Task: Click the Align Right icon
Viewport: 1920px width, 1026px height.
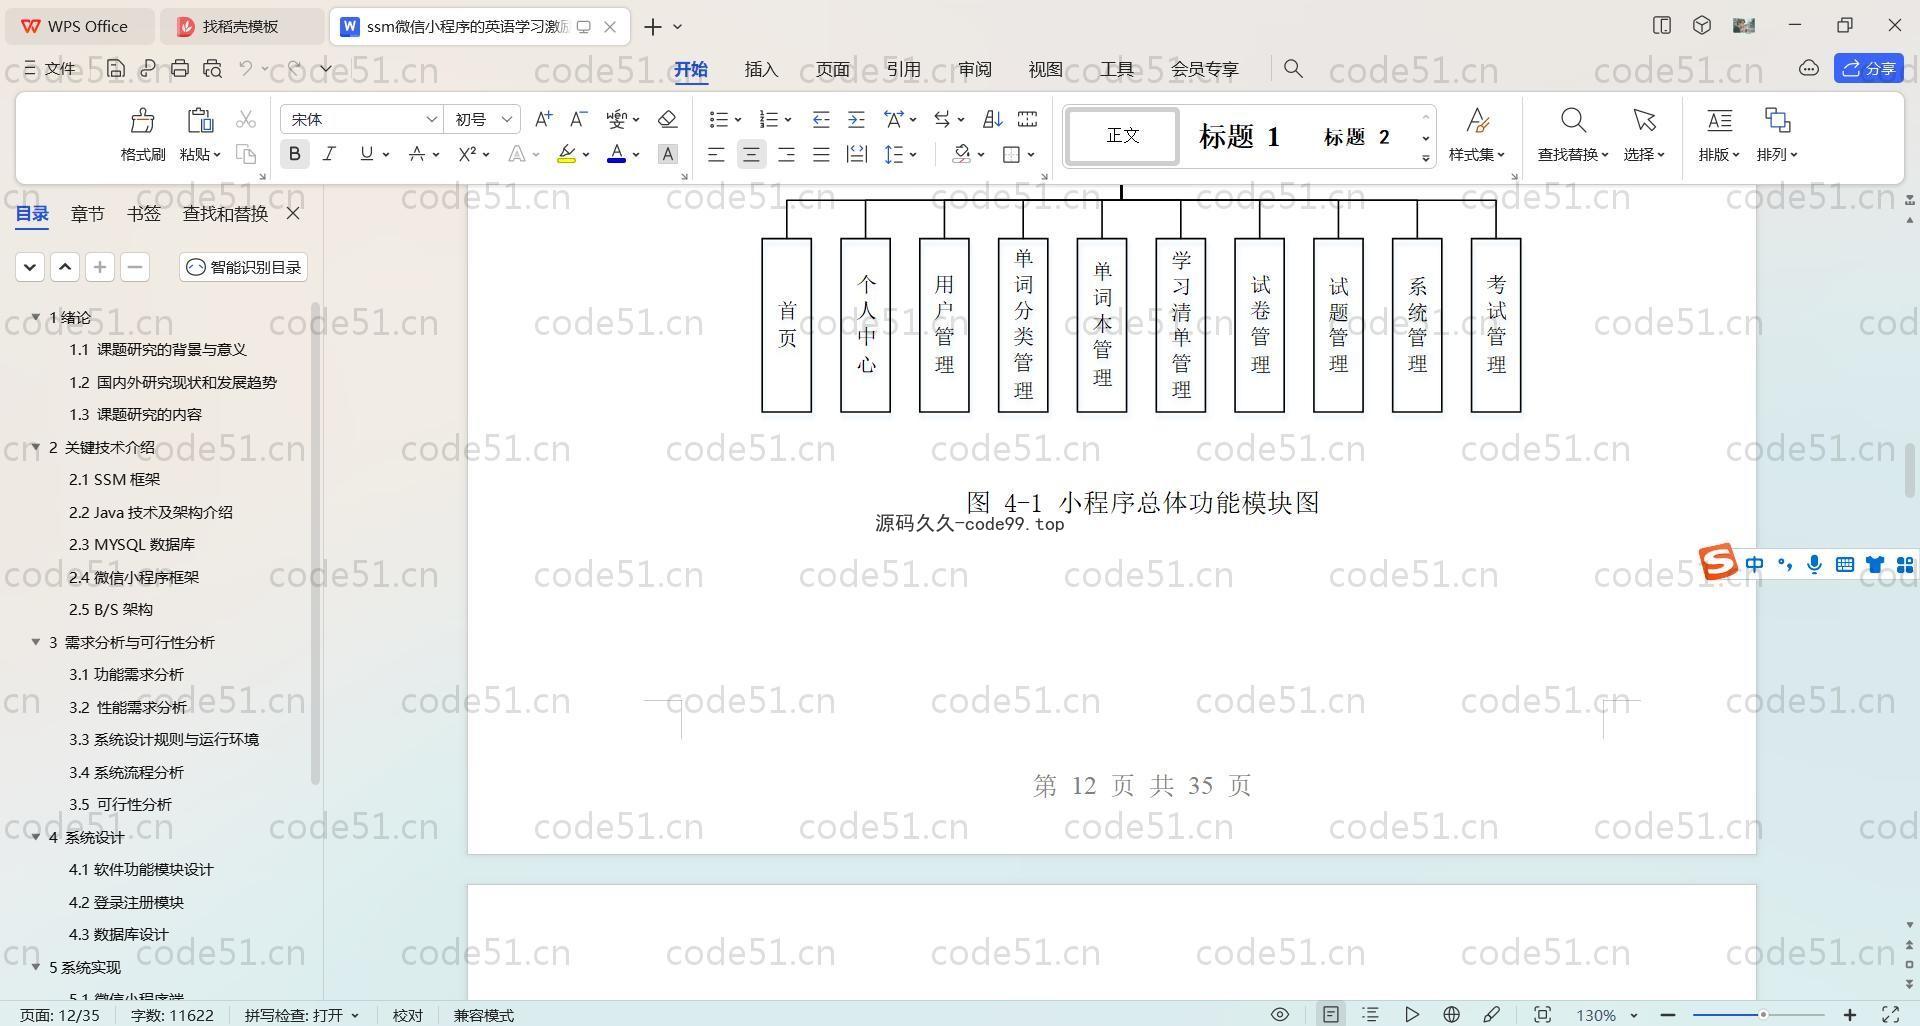Action: click(x=786, y=154)
